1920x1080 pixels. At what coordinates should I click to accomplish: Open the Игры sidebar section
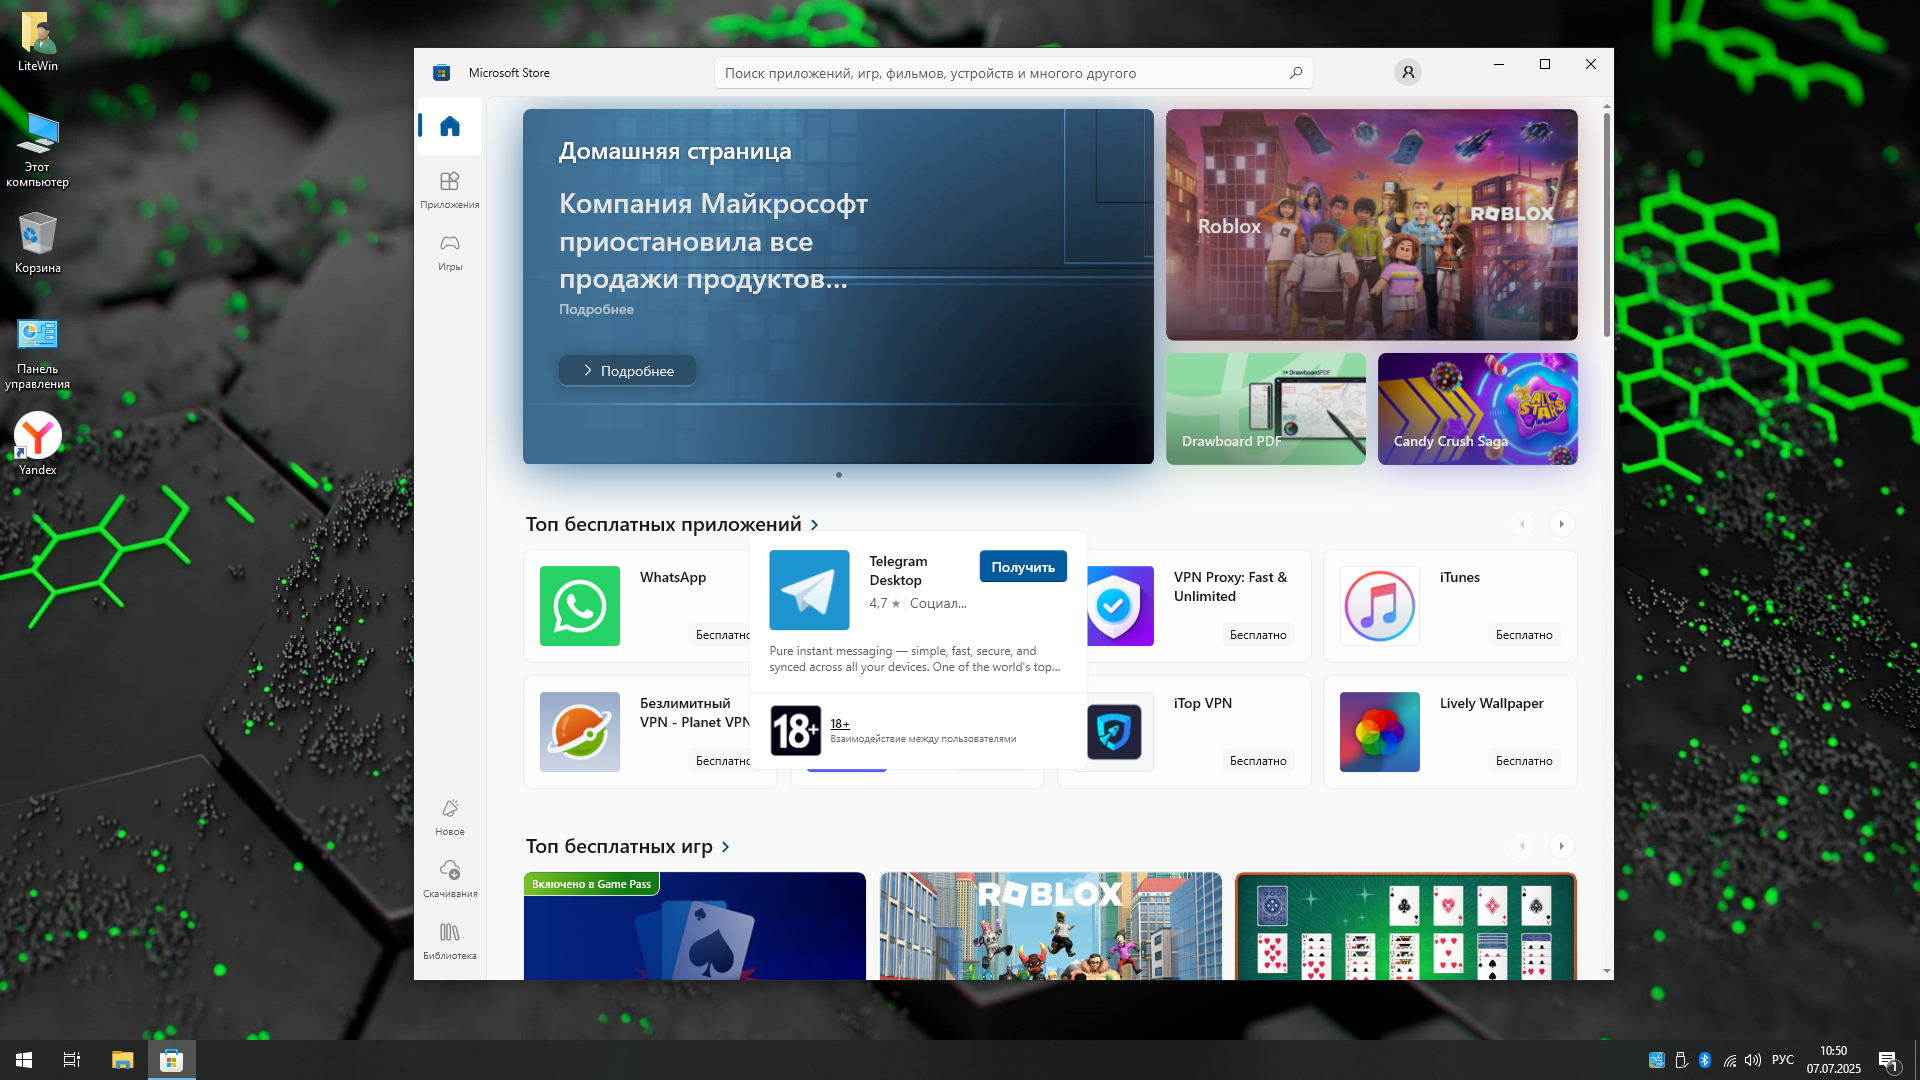click(x=450, y=251)
